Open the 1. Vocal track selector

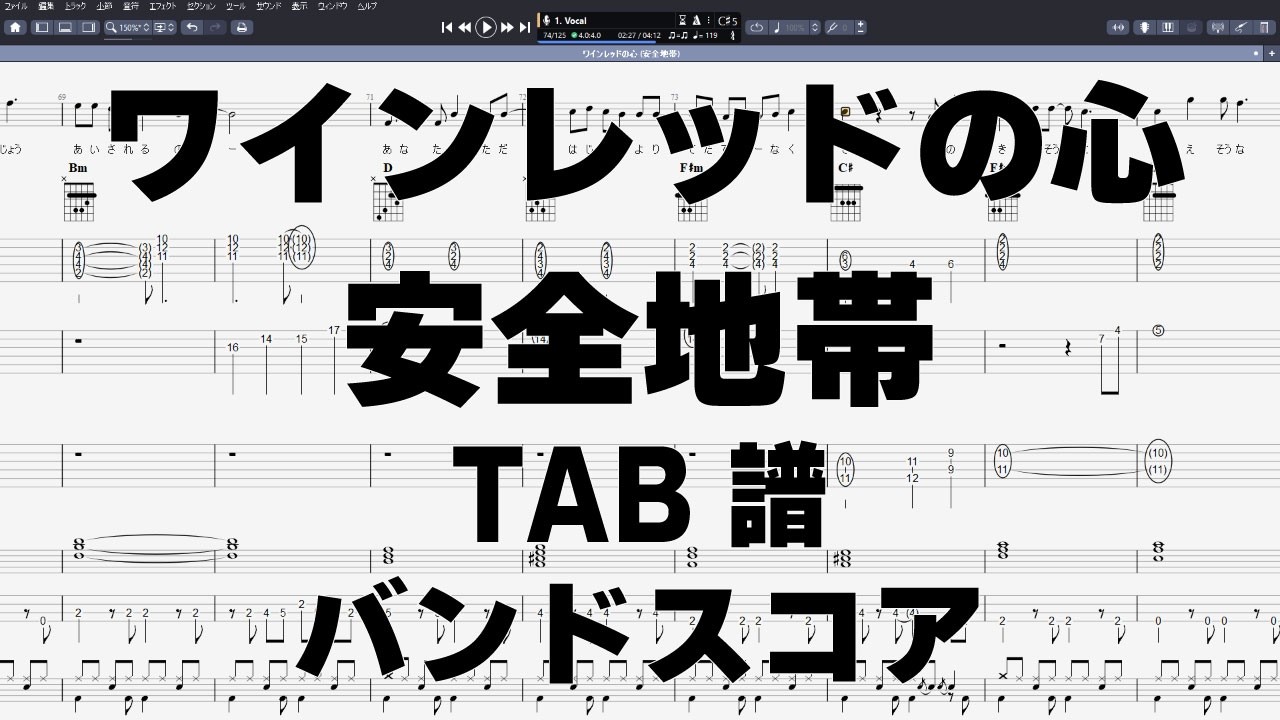[606, 20]
